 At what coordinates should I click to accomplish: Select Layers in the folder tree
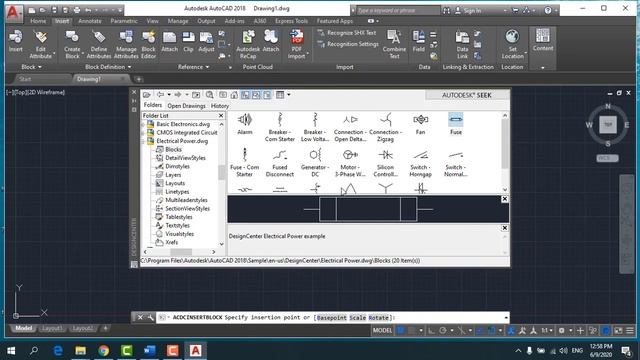click(173, 175)
